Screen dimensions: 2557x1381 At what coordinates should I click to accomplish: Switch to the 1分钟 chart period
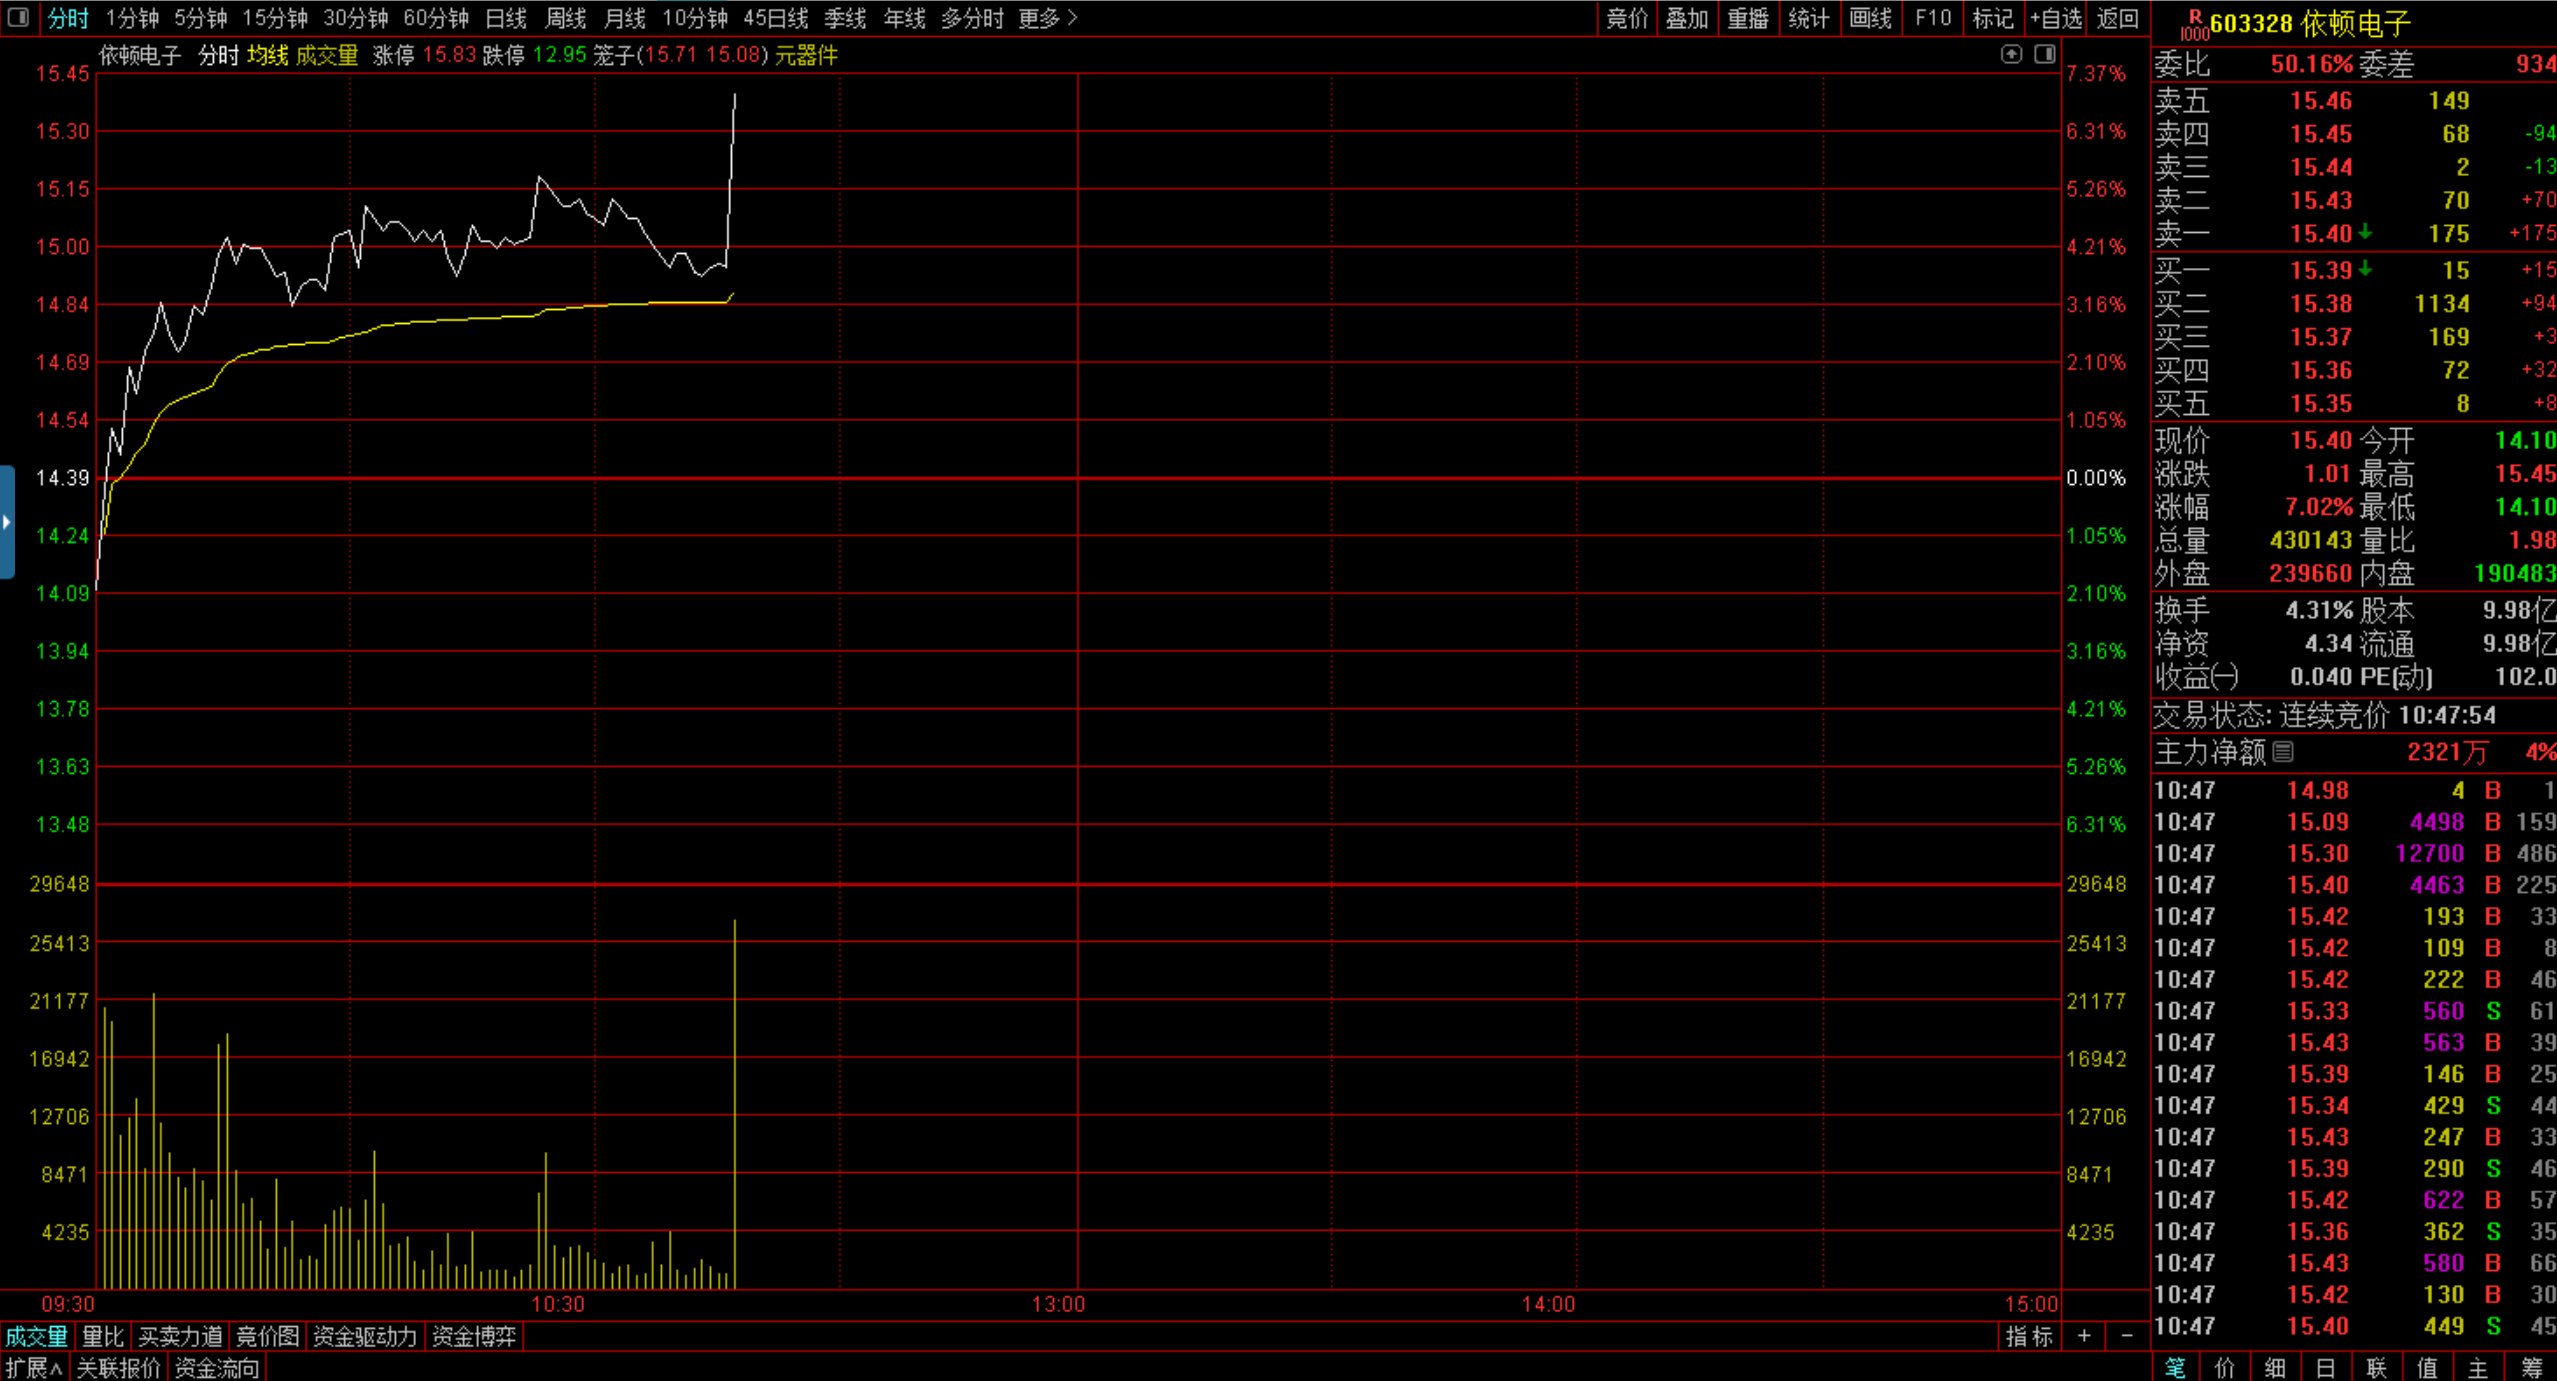pyautogui.click(x=132, y=18)
